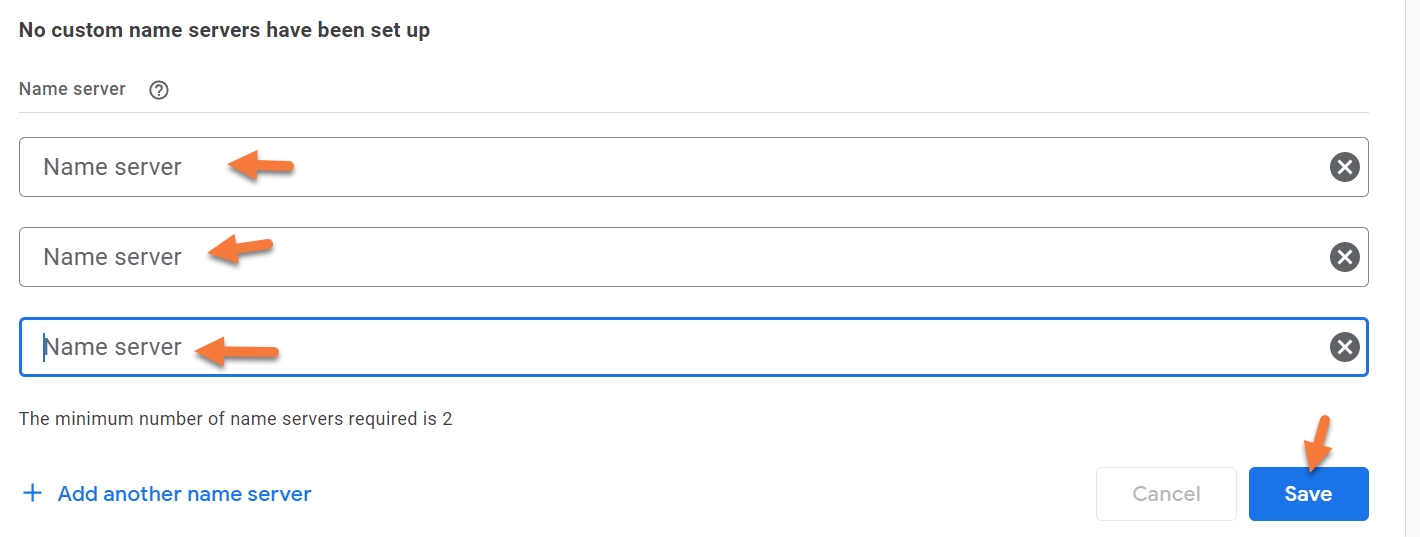Click the minimum name servers required note
The image size is (1420, 537).
(x=235, y=418)
